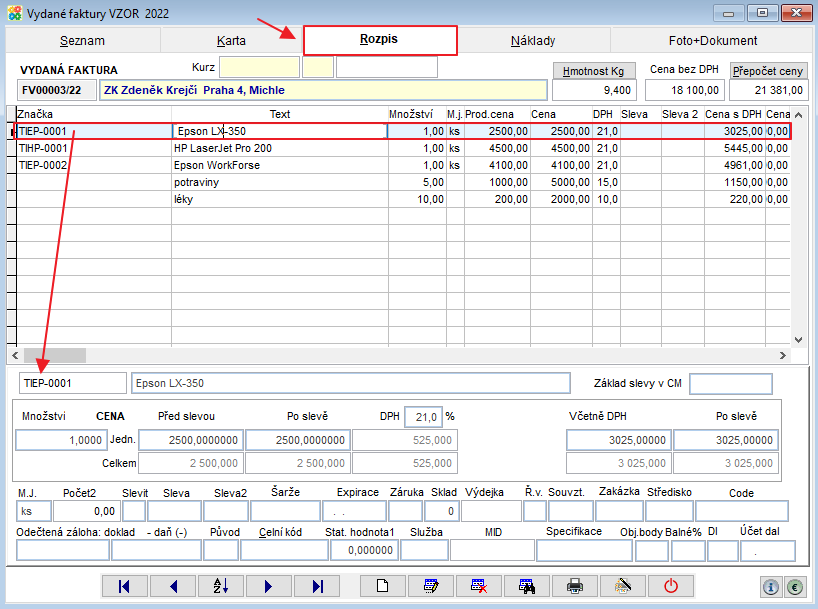Click the Kurz exchange rate field

[x=259, y=67]
